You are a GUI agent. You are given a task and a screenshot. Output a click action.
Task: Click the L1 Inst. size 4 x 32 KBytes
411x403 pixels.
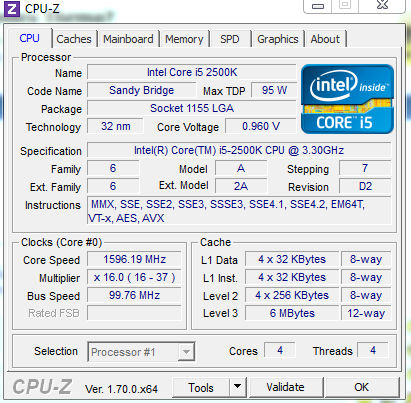click(292, 277)
